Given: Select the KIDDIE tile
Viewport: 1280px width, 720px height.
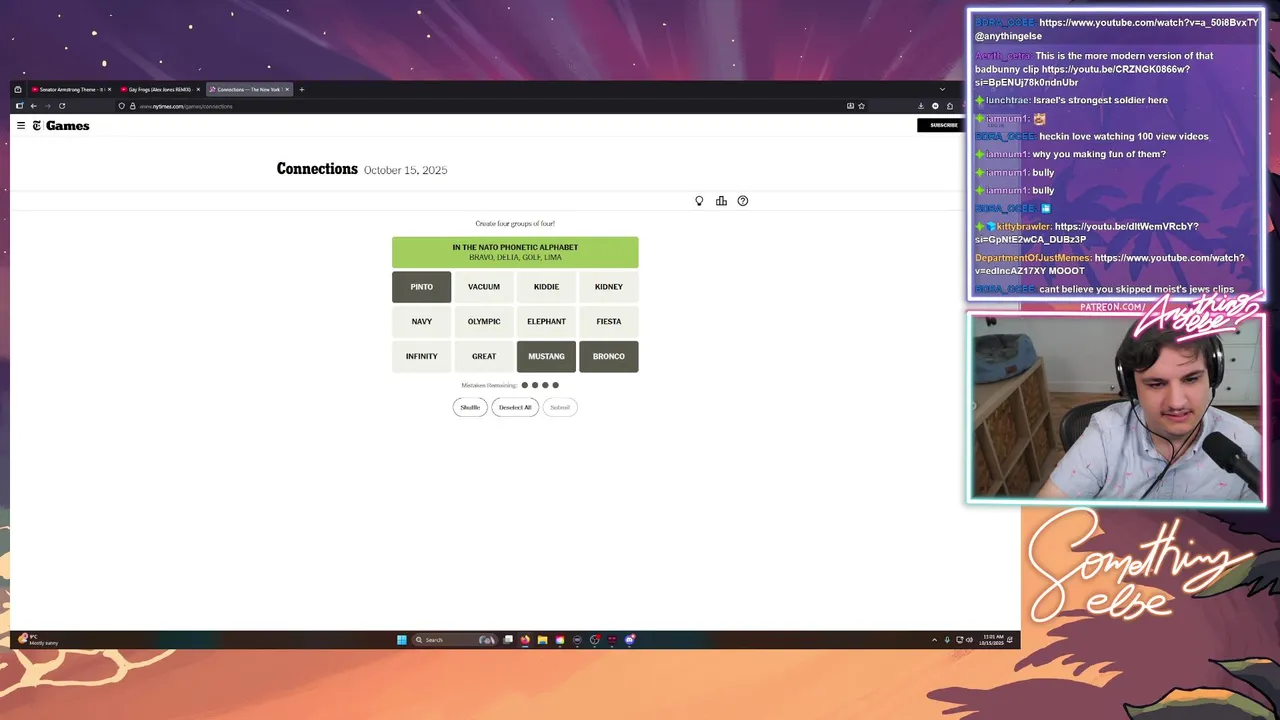Looking at the screenshot, I should [x=546, y=287].
